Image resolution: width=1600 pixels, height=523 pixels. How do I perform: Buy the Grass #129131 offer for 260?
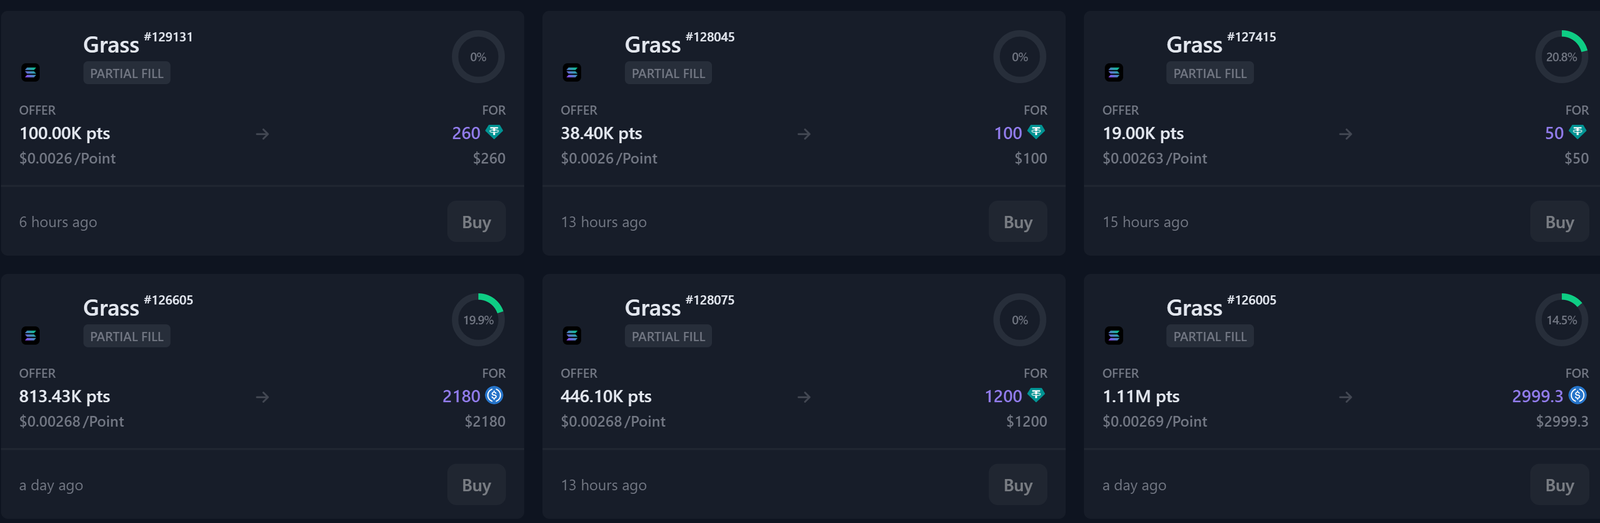click(x=476, y=222)
